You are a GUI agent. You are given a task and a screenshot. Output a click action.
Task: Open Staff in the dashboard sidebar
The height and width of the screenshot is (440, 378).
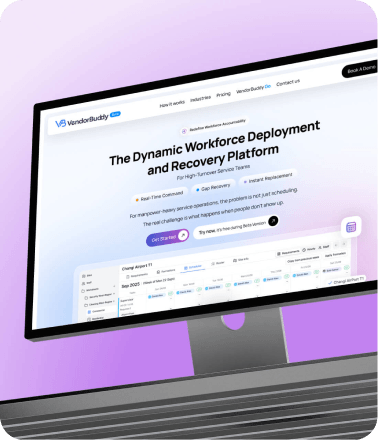tap(87, 283)
